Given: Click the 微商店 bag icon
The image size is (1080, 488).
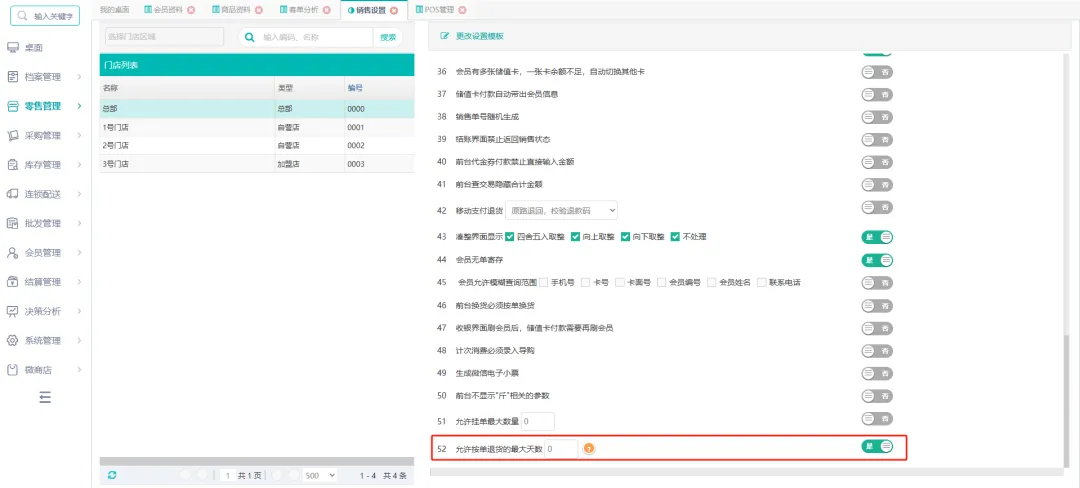Looking at the screenshot, I should [x=12, y=370].
